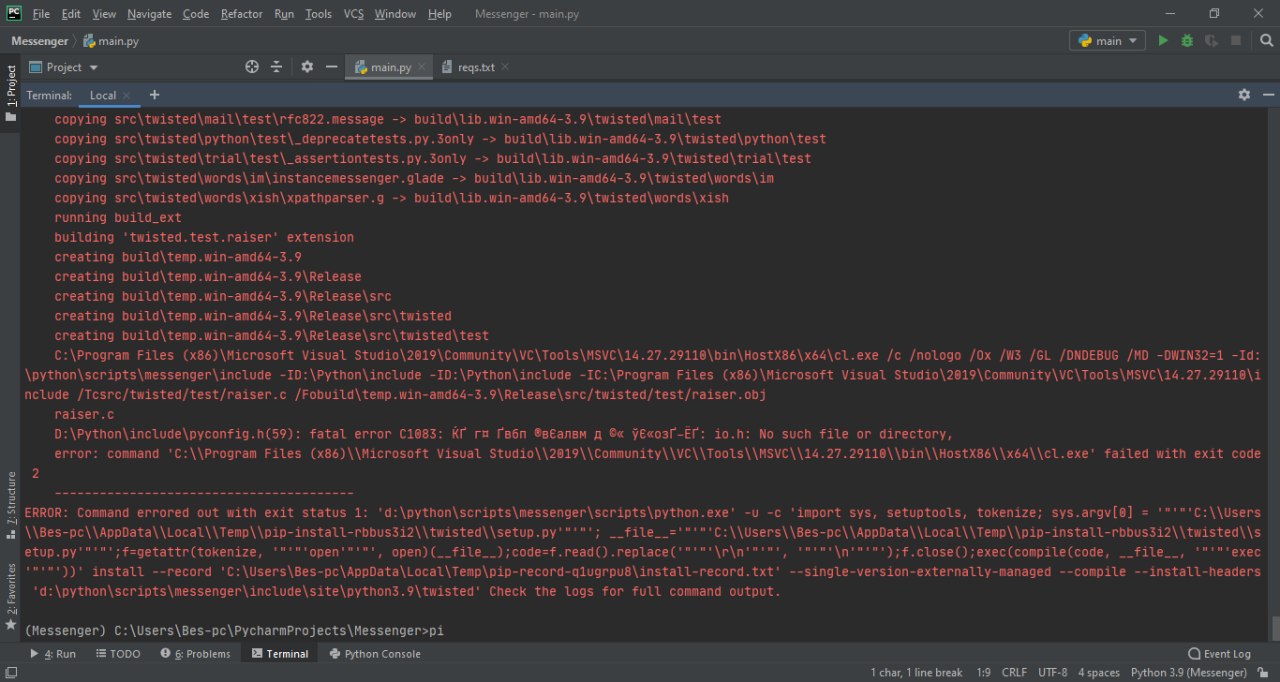Click the 'raiser.c' terminal output line
1280x682 pixels.
[84, 414]
